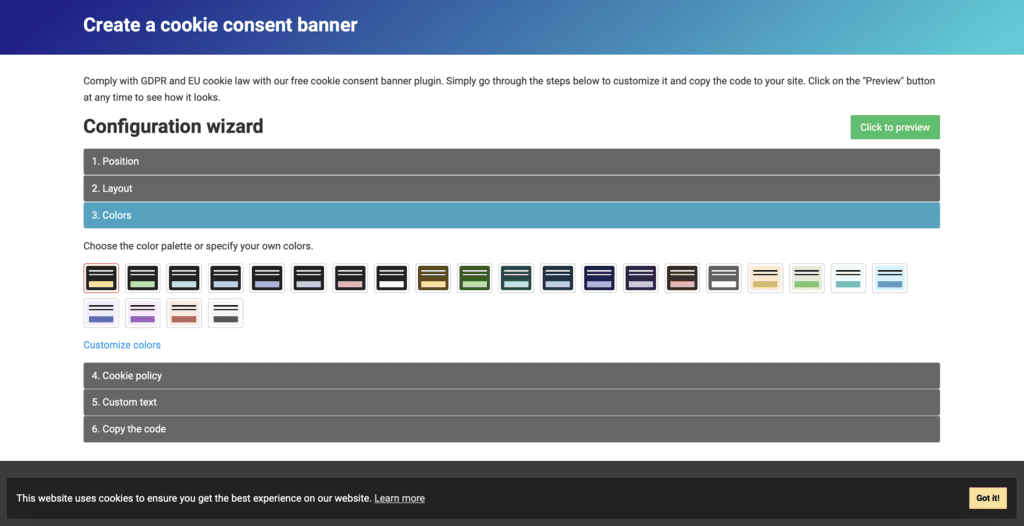
Task: Open the Customize colors link
Action: tap(122, 345)
